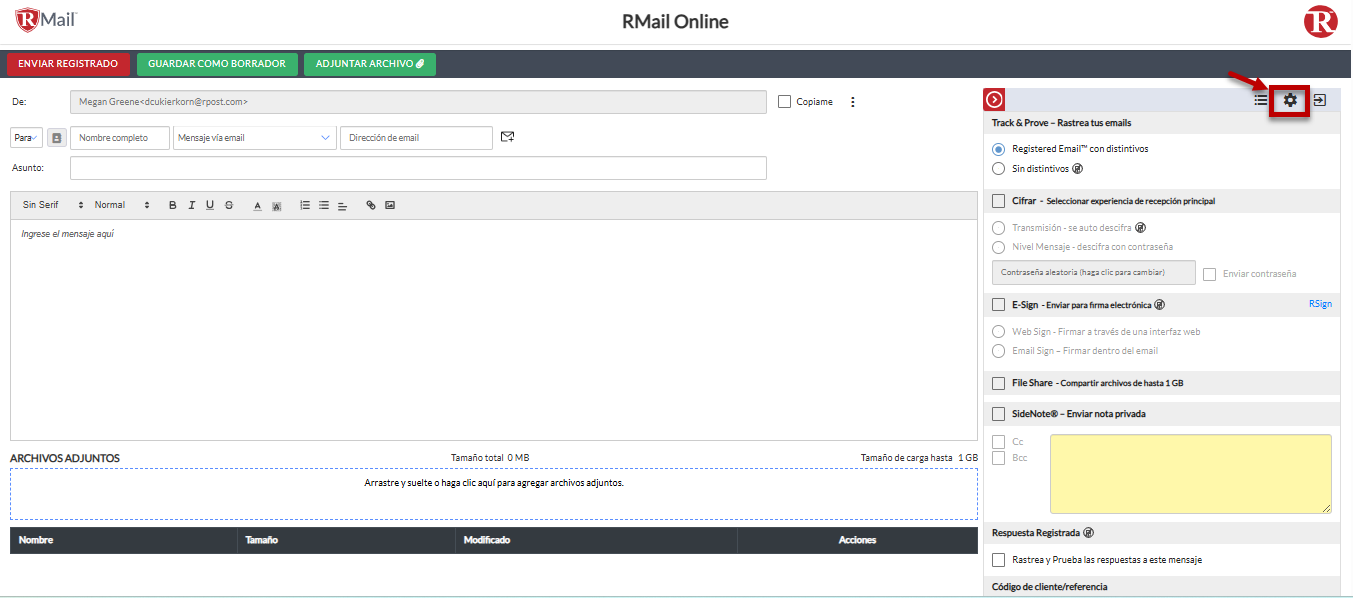
Task: Insert an image into the message
Action: pos(390,205)
